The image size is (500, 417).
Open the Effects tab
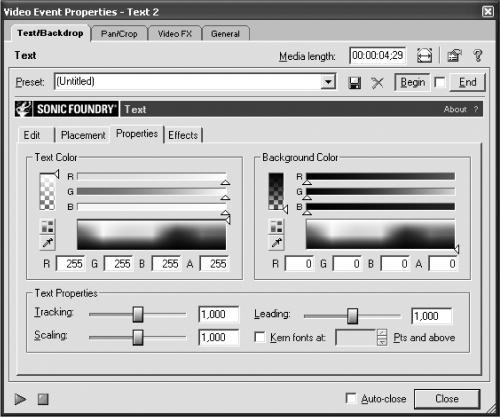tap(183, 135)
